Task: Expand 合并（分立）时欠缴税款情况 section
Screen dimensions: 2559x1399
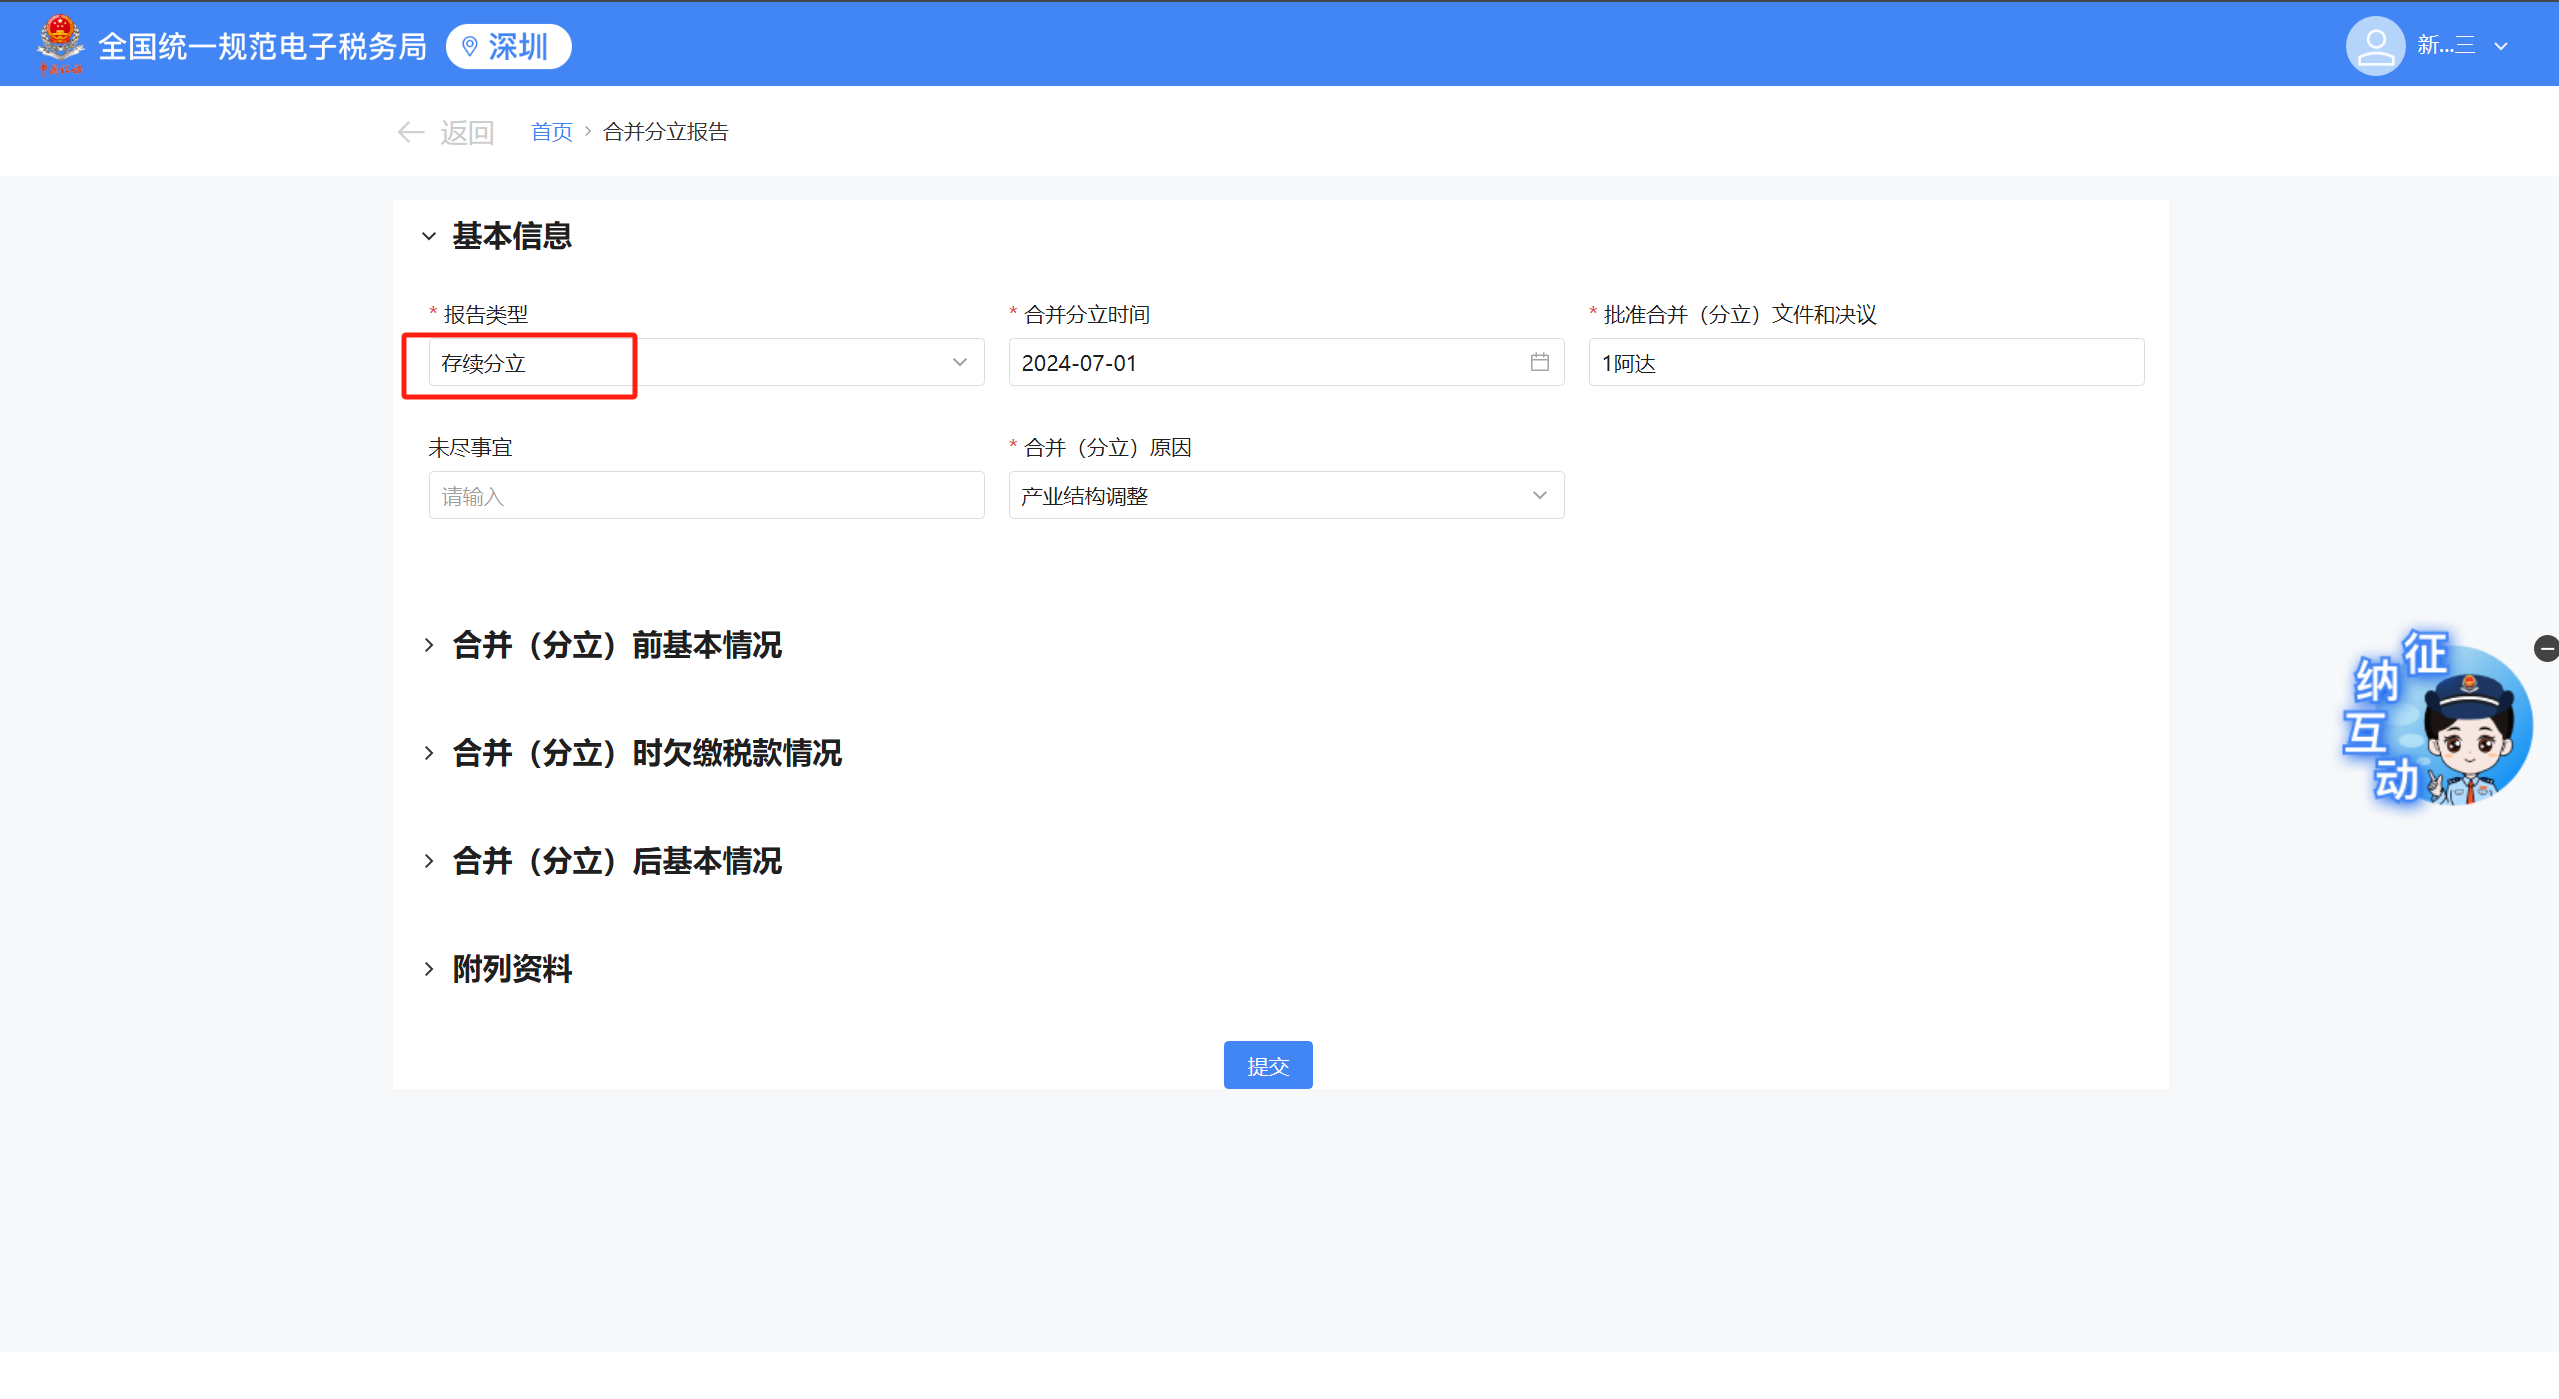Action: (429, 753)
